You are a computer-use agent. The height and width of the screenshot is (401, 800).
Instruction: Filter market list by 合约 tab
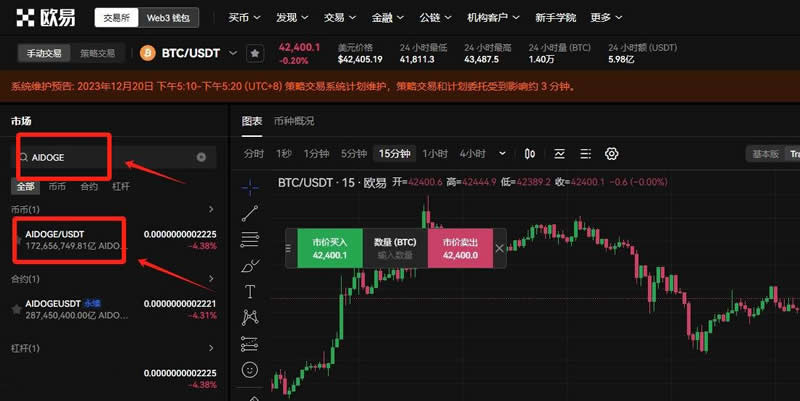coord(89,186)
